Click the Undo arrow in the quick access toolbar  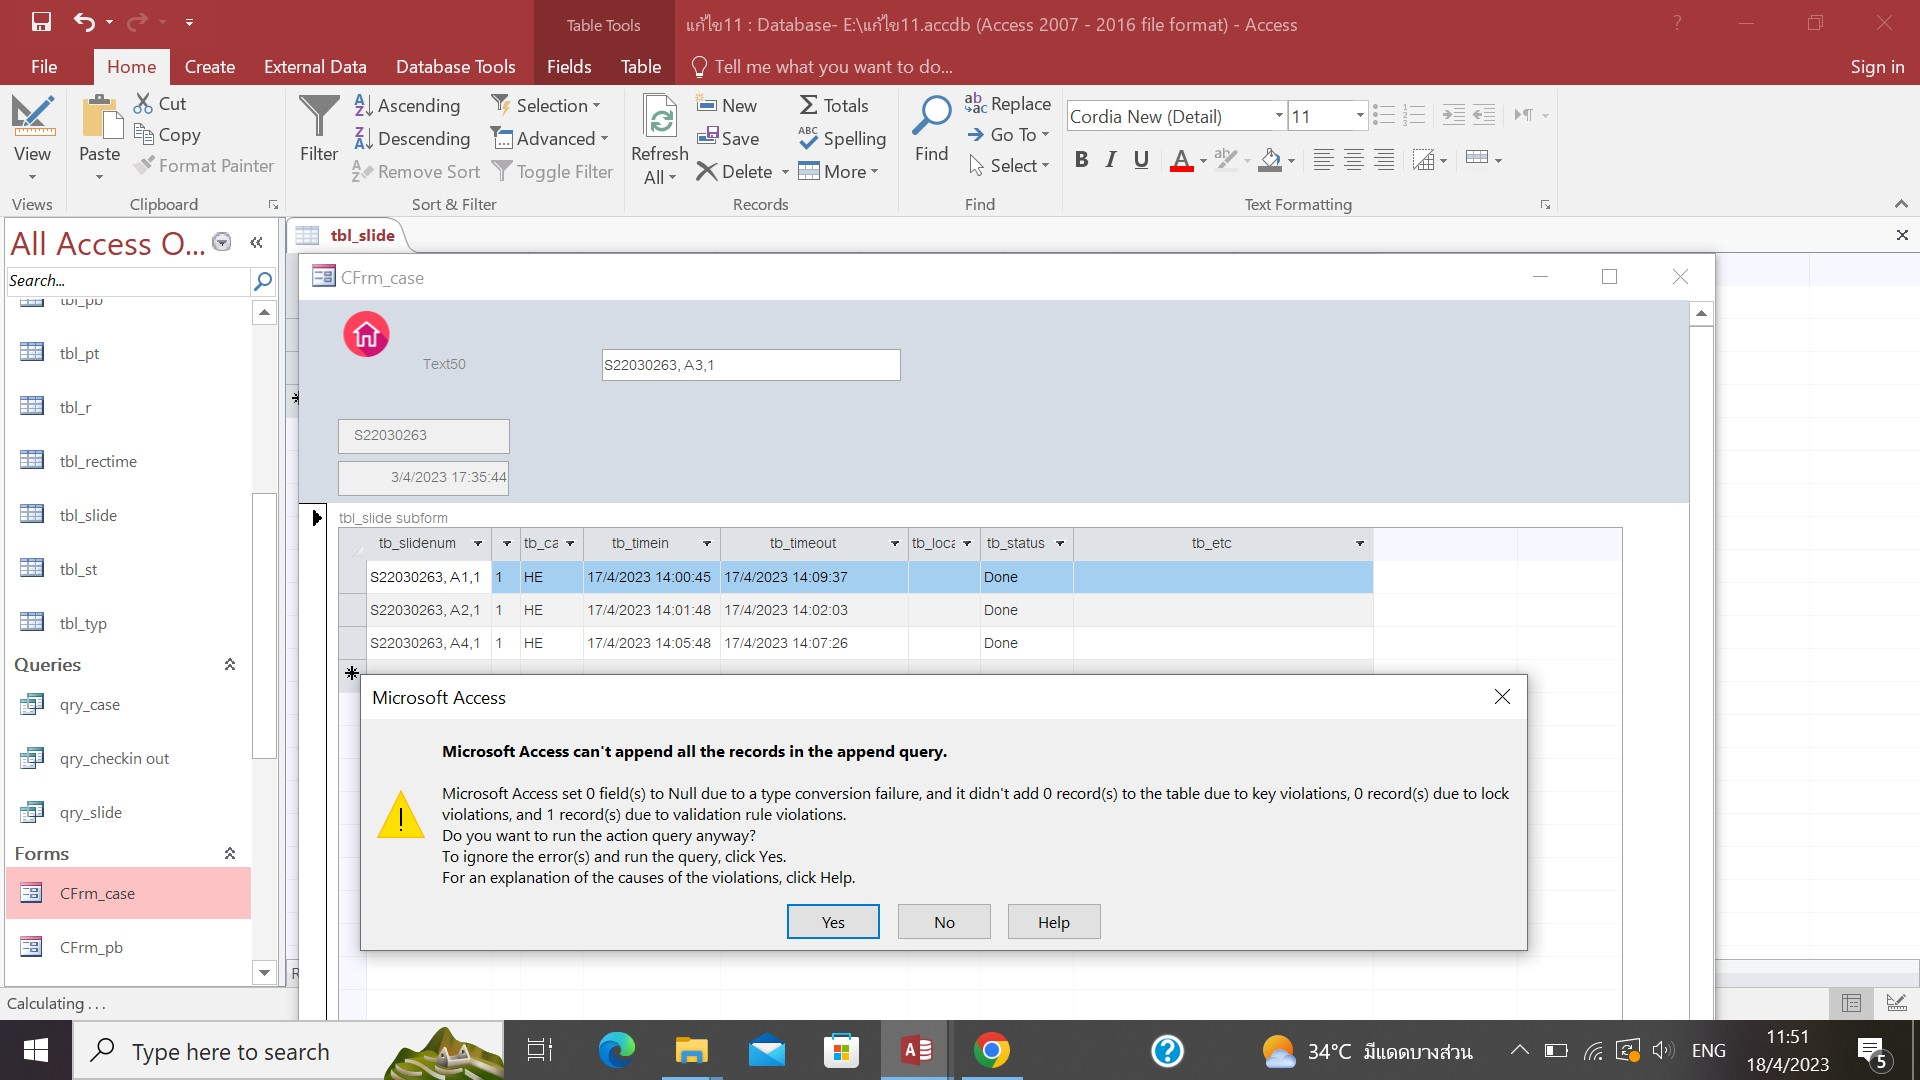(x=84, y=21)
